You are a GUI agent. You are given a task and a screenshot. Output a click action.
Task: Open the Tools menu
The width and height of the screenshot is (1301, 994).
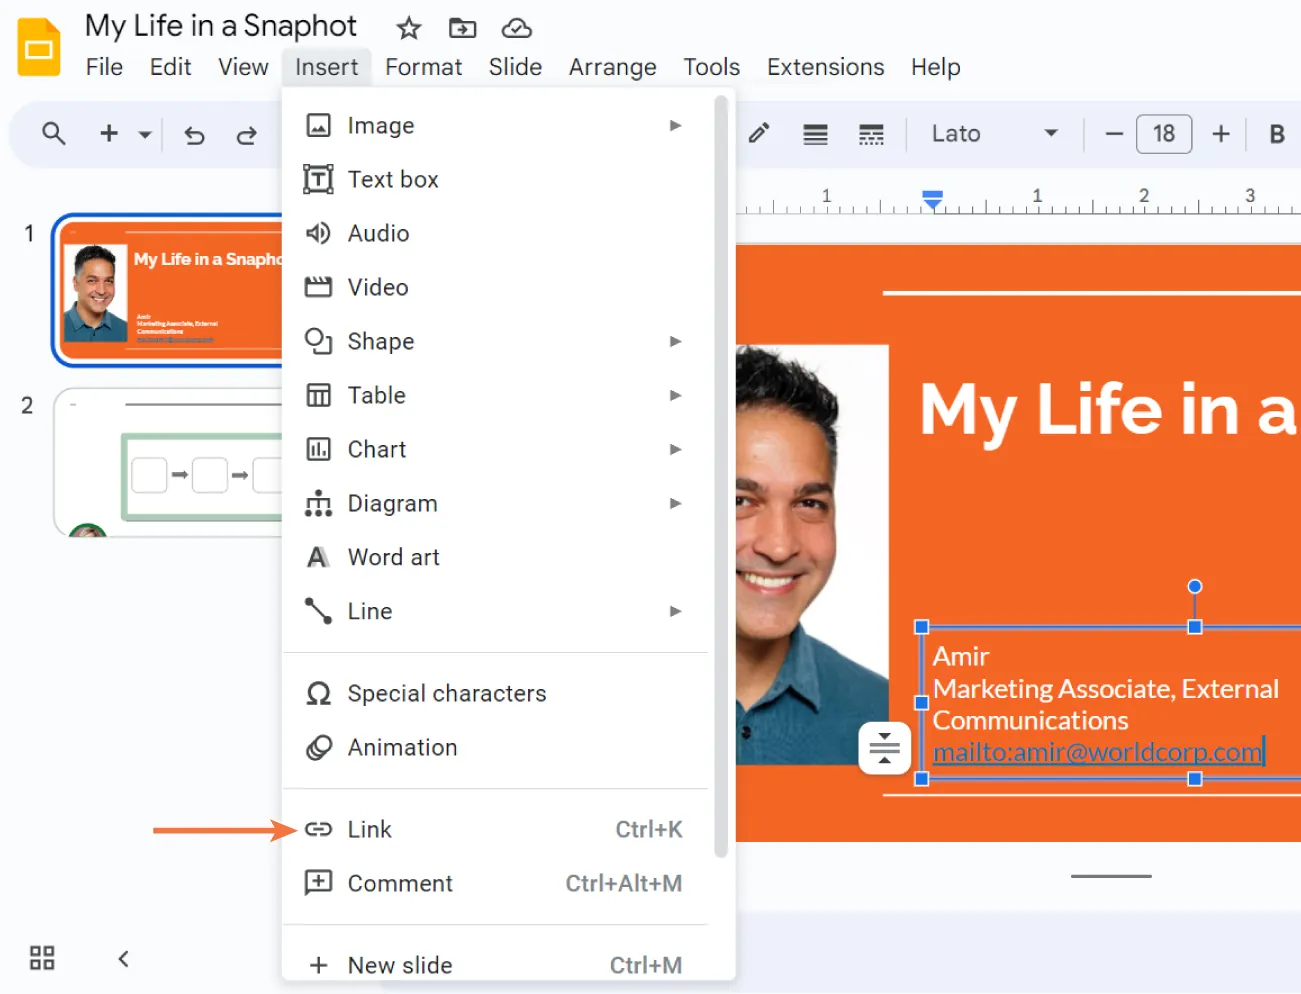pyautogui.click(x=711, y=67)
